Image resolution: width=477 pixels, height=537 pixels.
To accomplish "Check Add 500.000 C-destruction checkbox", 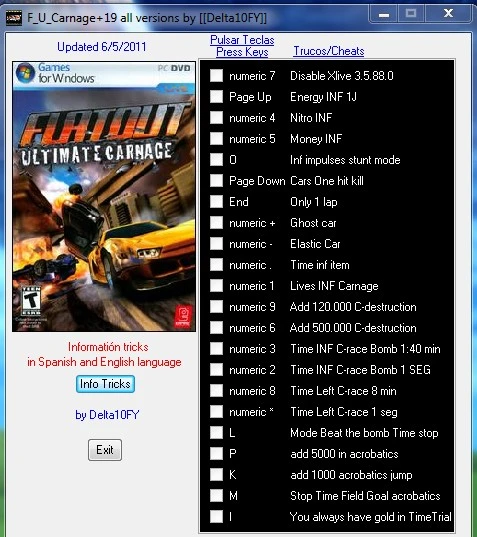I will click(x=216, y=328).
